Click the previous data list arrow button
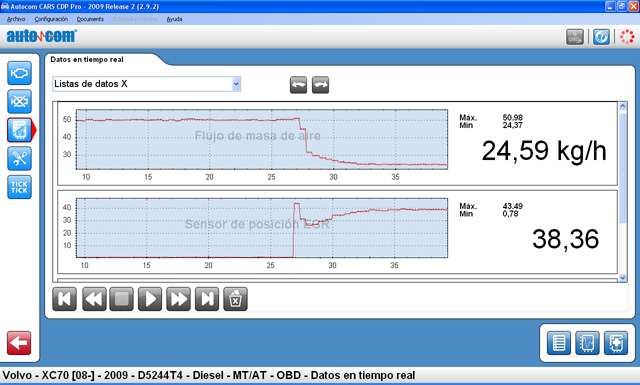This screenshot has height=385, width=640. pos(298,85)
